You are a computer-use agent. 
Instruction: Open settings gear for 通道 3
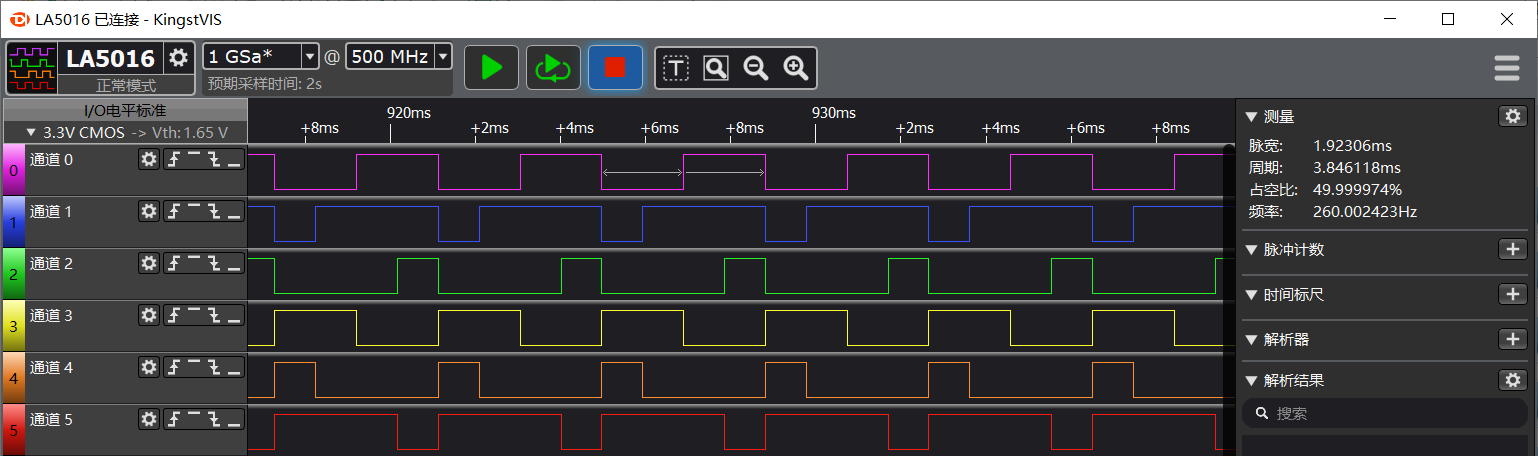coord(149,315)
